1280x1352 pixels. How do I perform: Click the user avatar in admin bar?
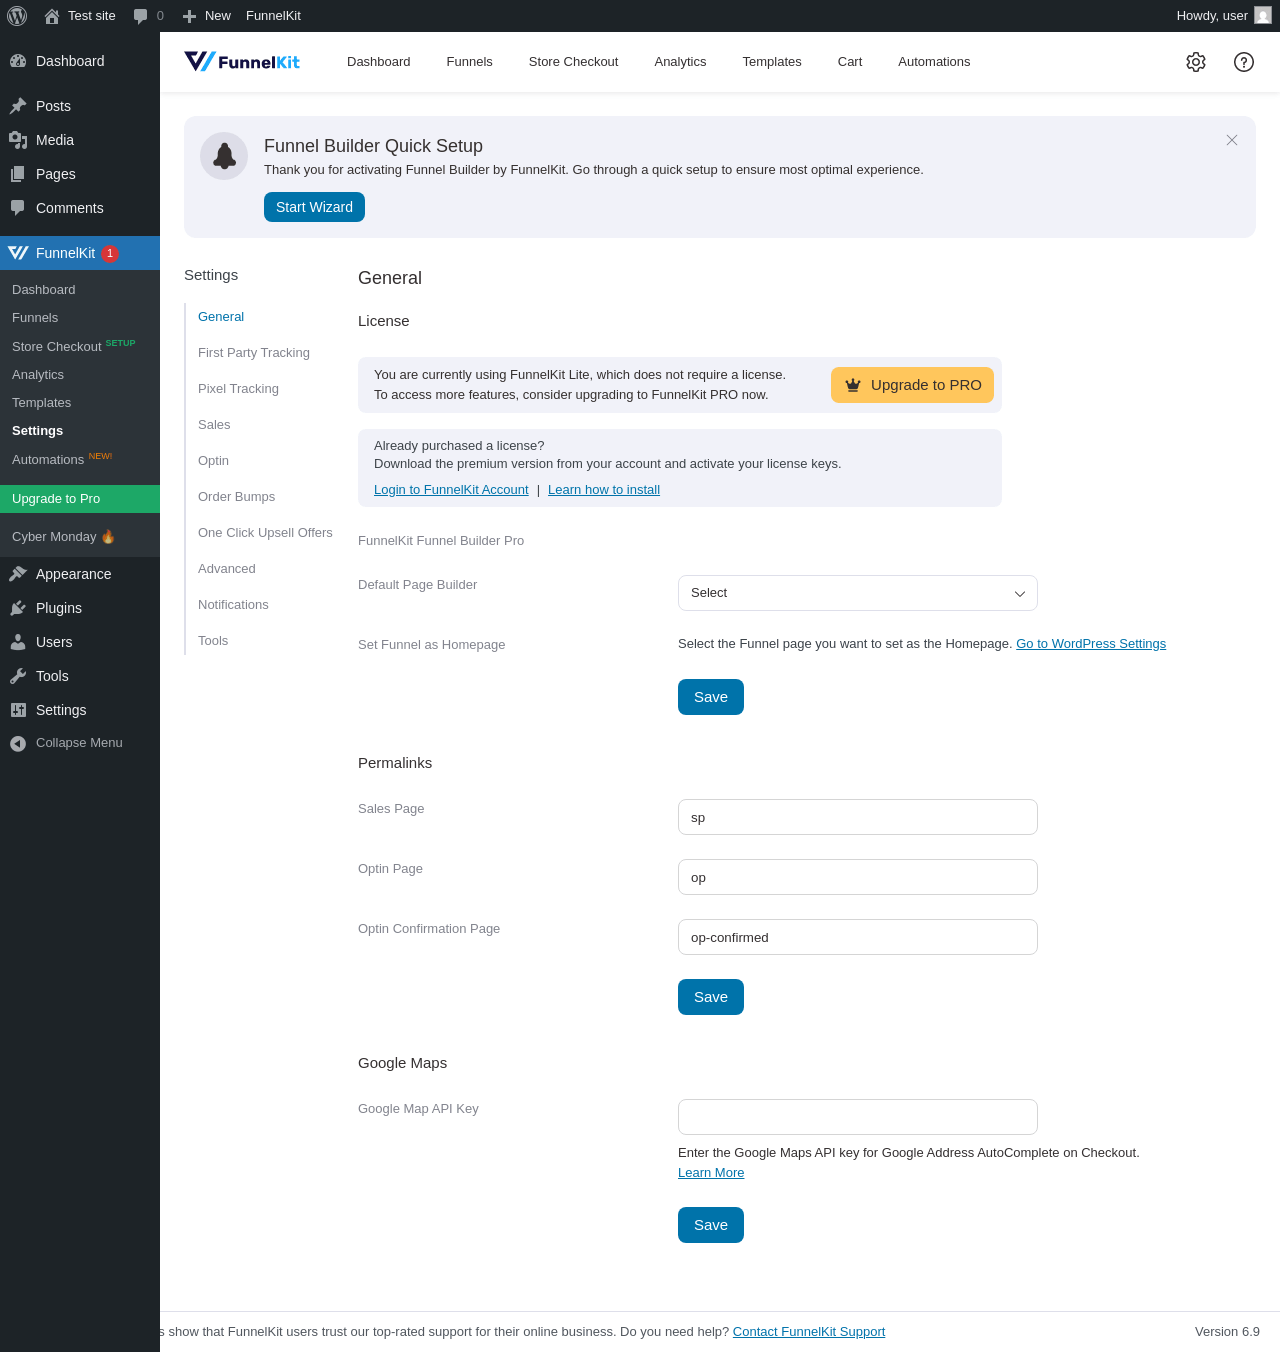tap(1263, 16)
